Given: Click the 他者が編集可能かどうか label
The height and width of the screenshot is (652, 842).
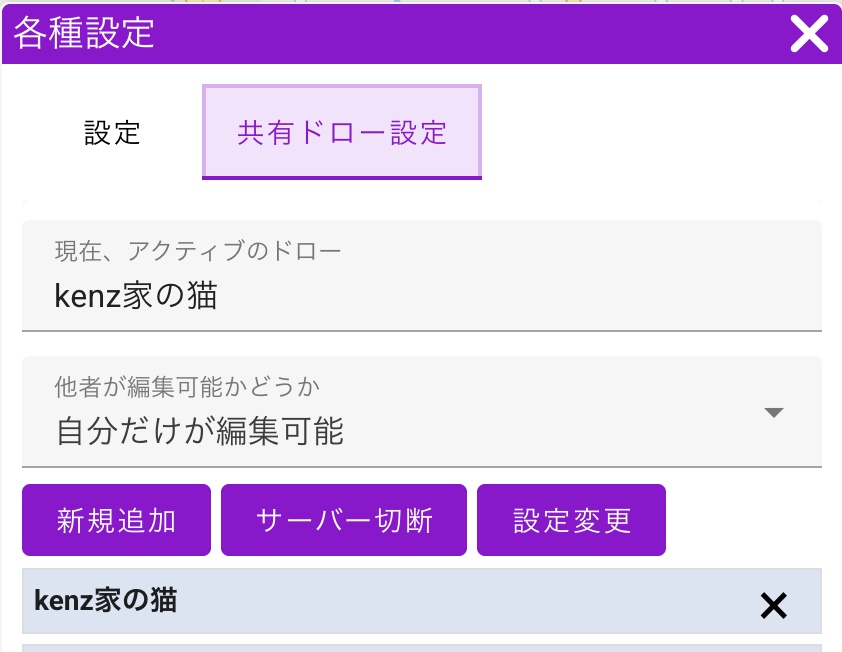Looking at the screenshot, I should pyautogui.click(x=187, y=386).
